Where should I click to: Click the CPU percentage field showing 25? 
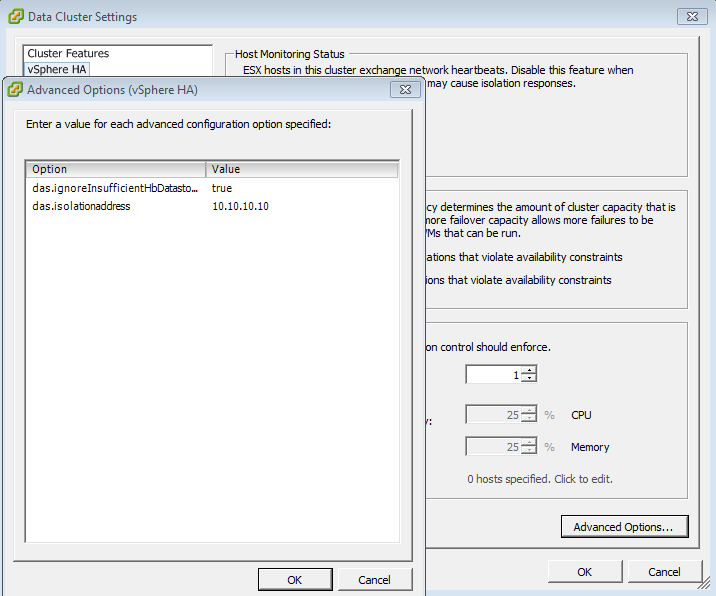(x=494, y=415)
